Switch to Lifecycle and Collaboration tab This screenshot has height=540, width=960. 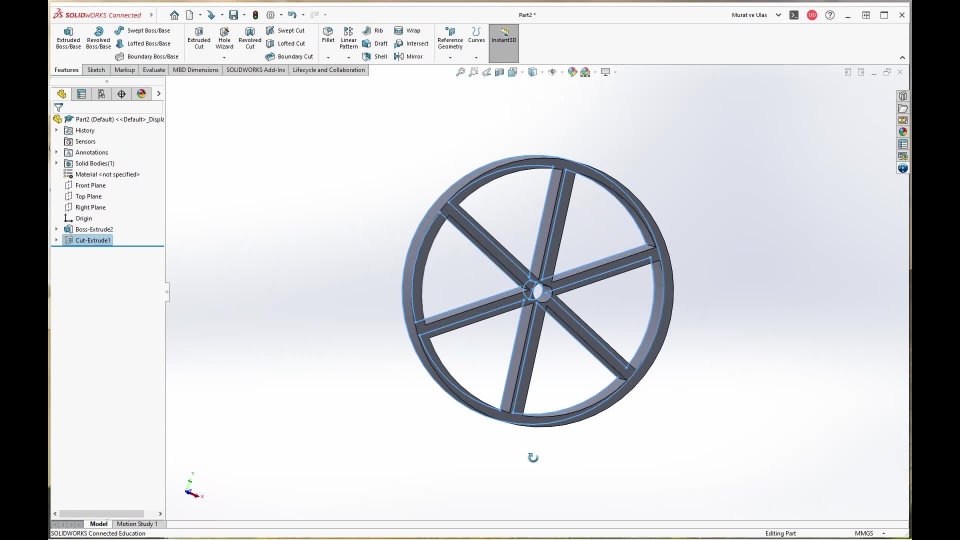tap(329, 70)
